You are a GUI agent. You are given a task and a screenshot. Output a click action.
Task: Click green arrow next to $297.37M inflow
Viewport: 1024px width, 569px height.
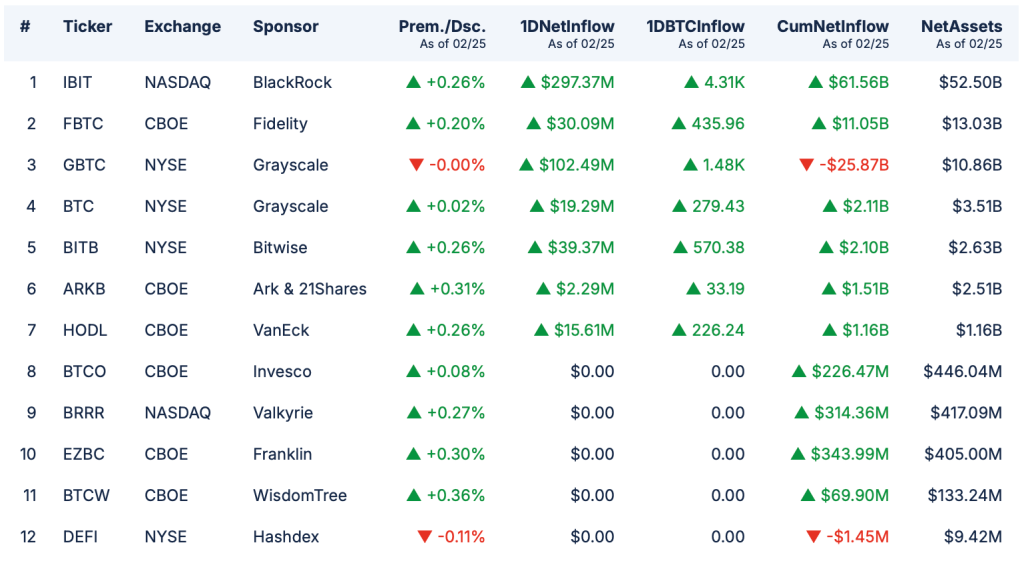(529, 82)
